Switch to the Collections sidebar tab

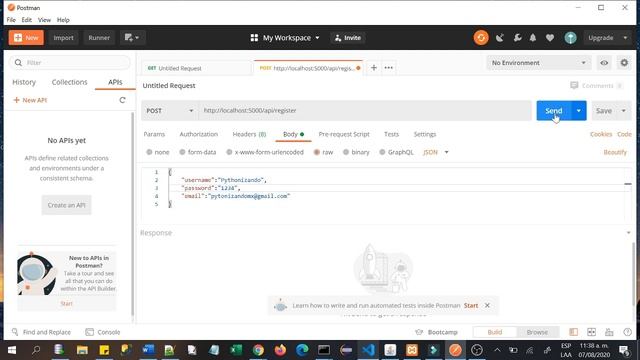click(x=69, y=82)
